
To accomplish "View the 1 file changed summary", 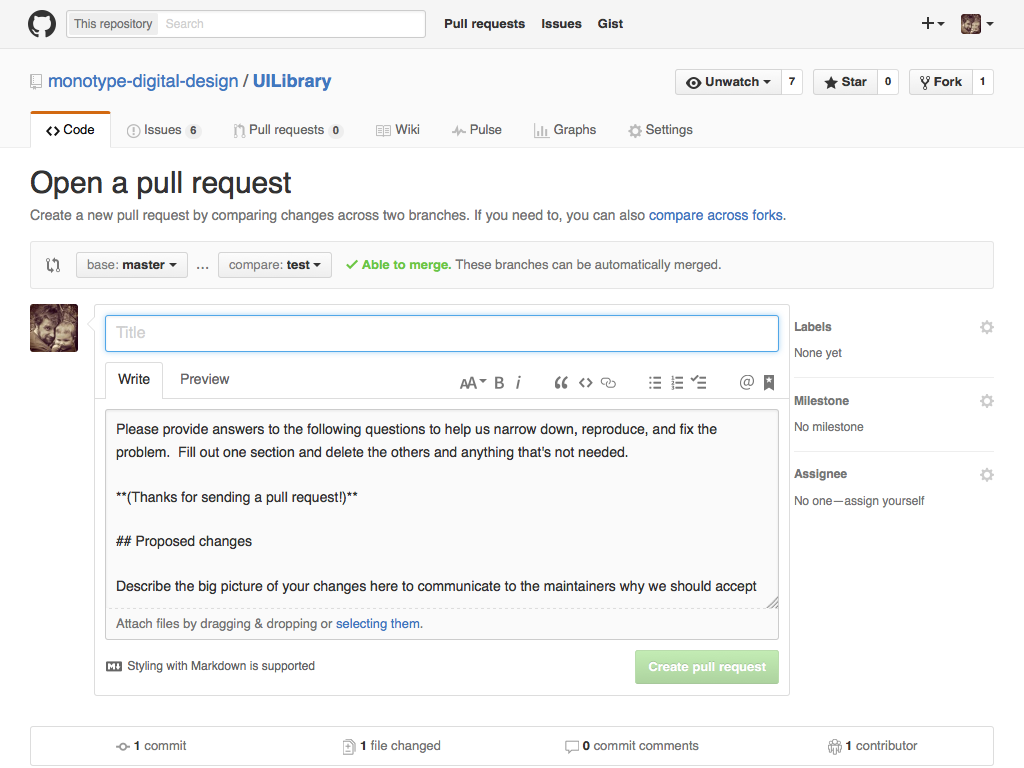I will click(392, 746).
